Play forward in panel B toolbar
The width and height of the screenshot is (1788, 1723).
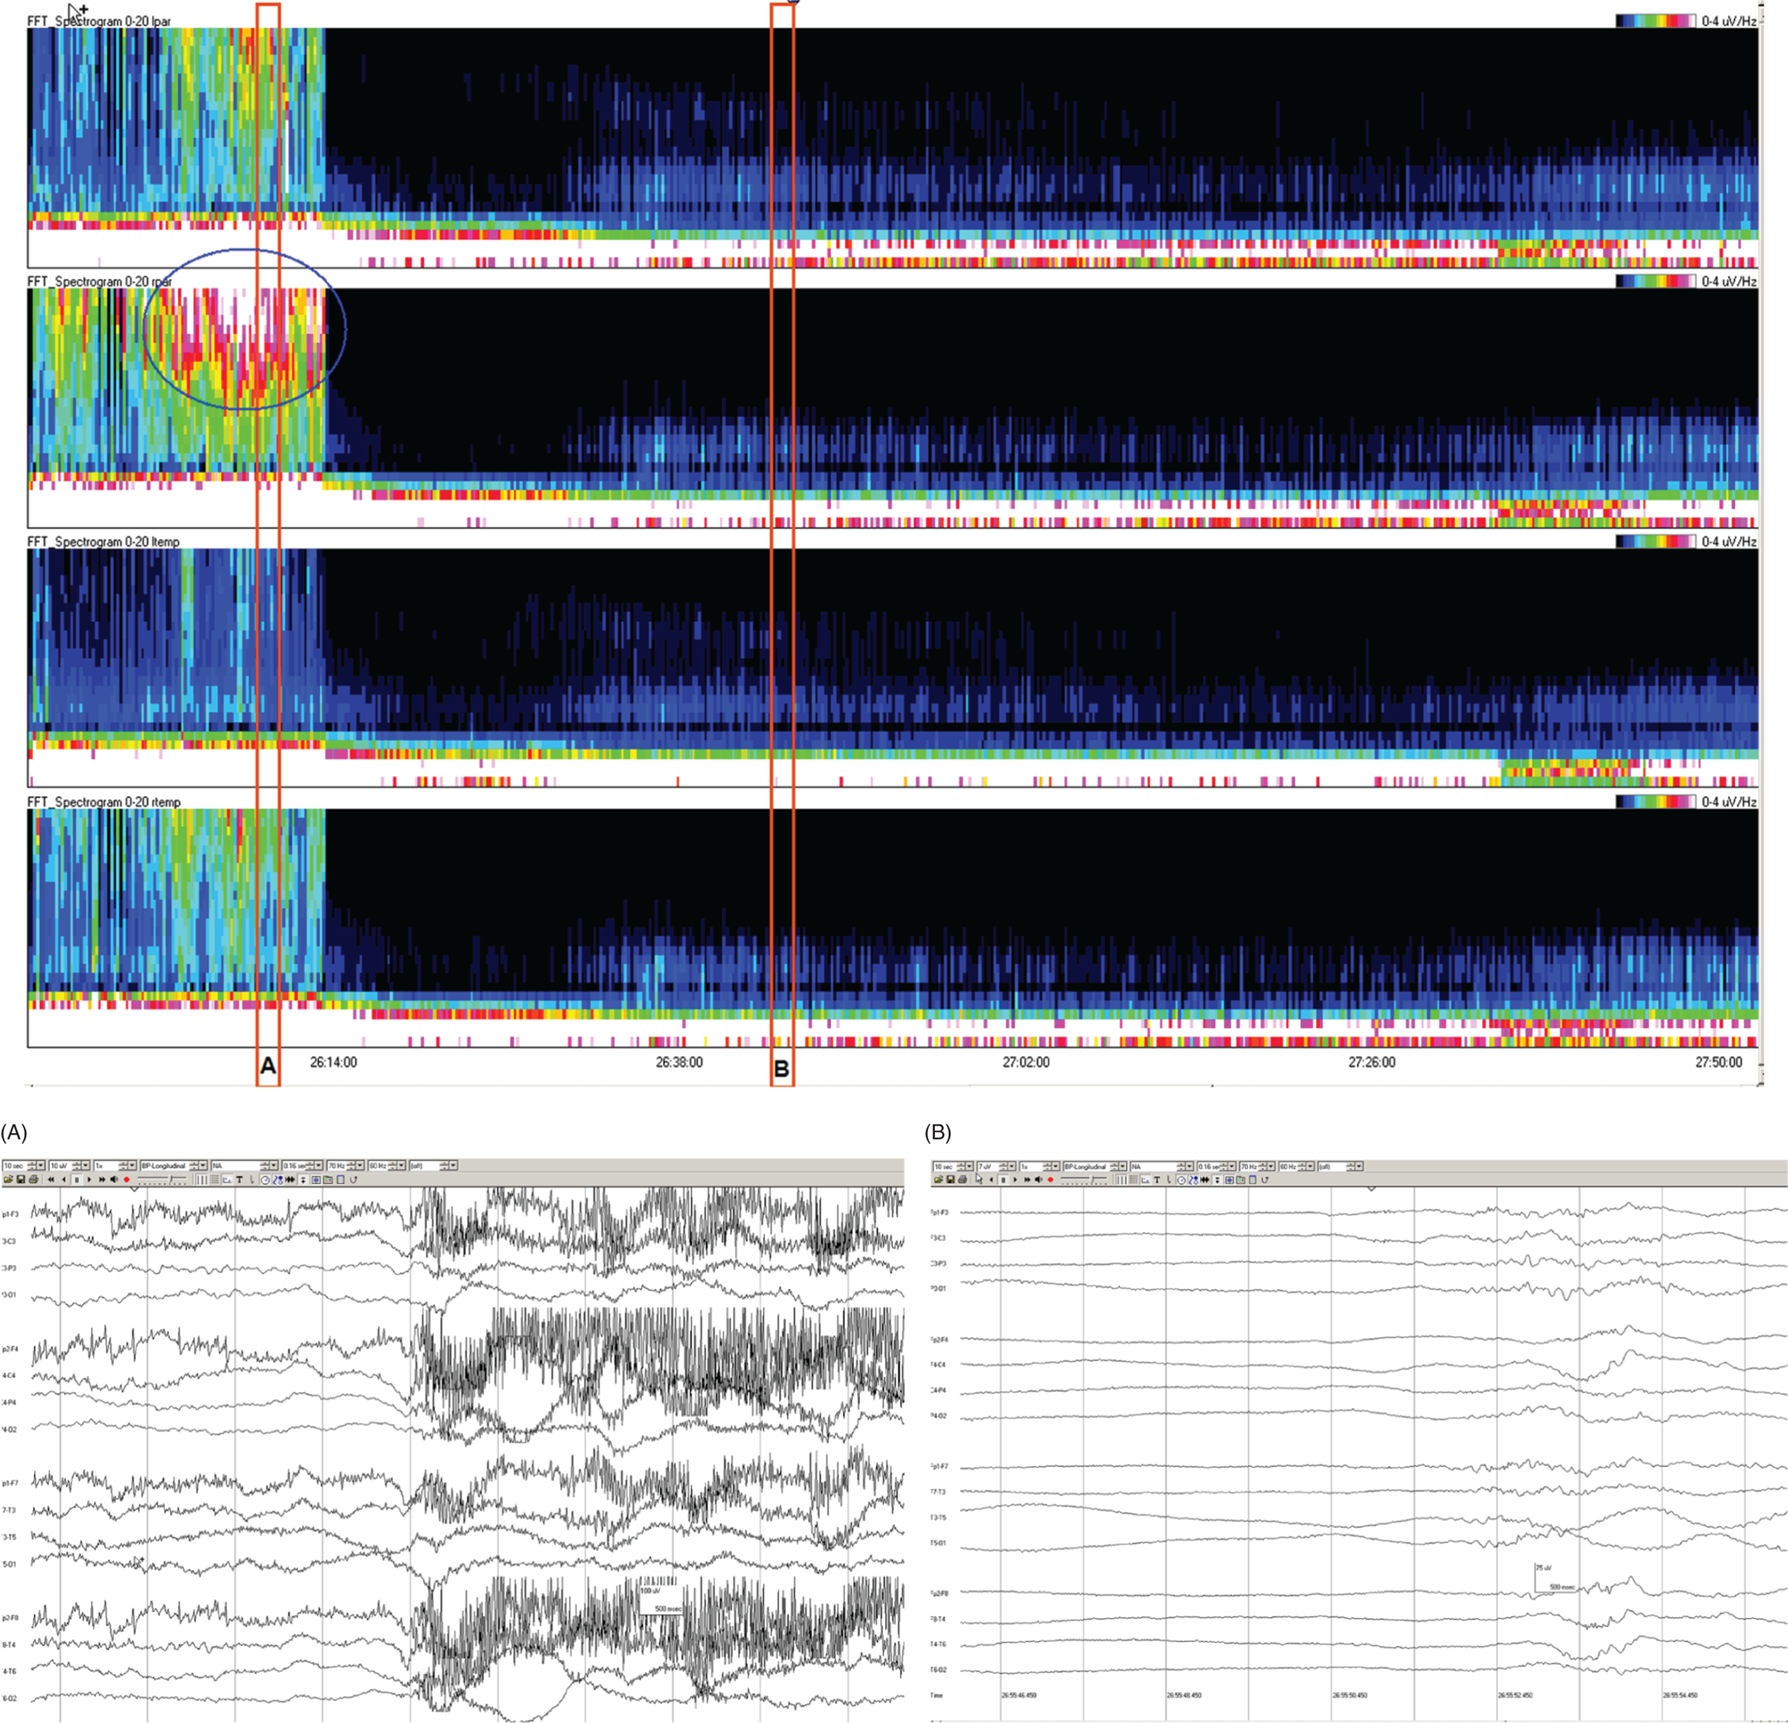tap(1015, 1180)
